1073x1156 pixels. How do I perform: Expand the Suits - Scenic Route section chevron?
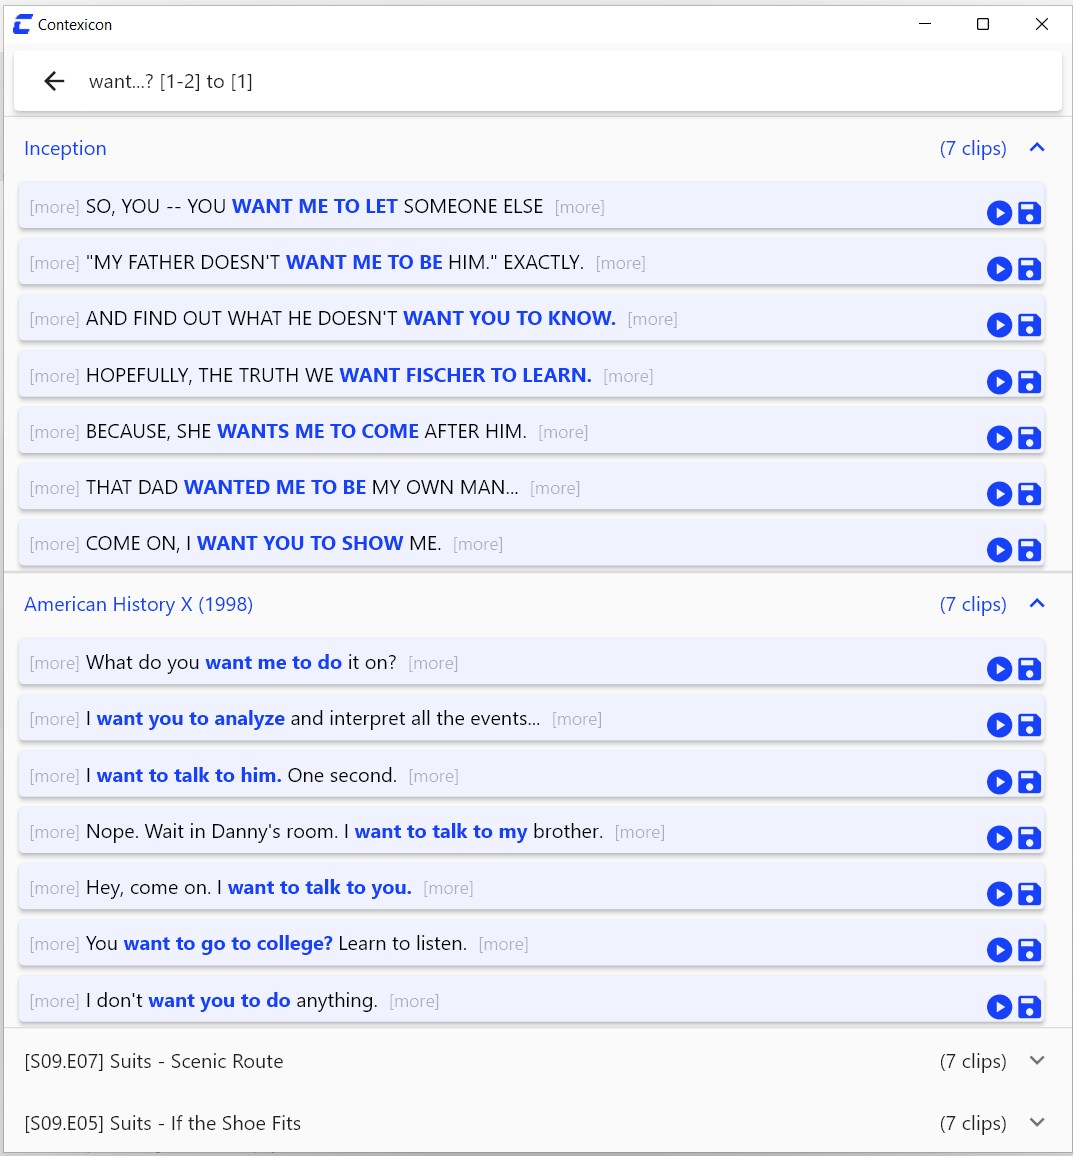point(1037,1060)
